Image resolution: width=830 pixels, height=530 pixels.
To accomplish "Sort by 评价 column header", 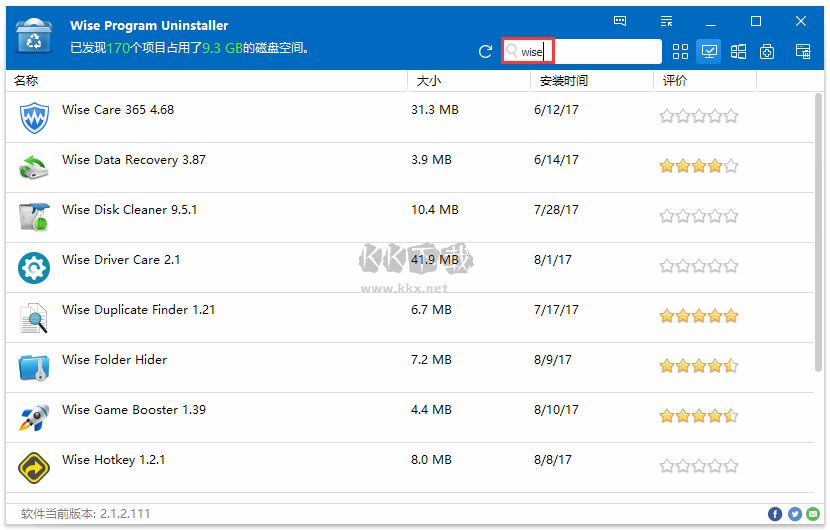I will pyautogui.click(x=705, y=81).
